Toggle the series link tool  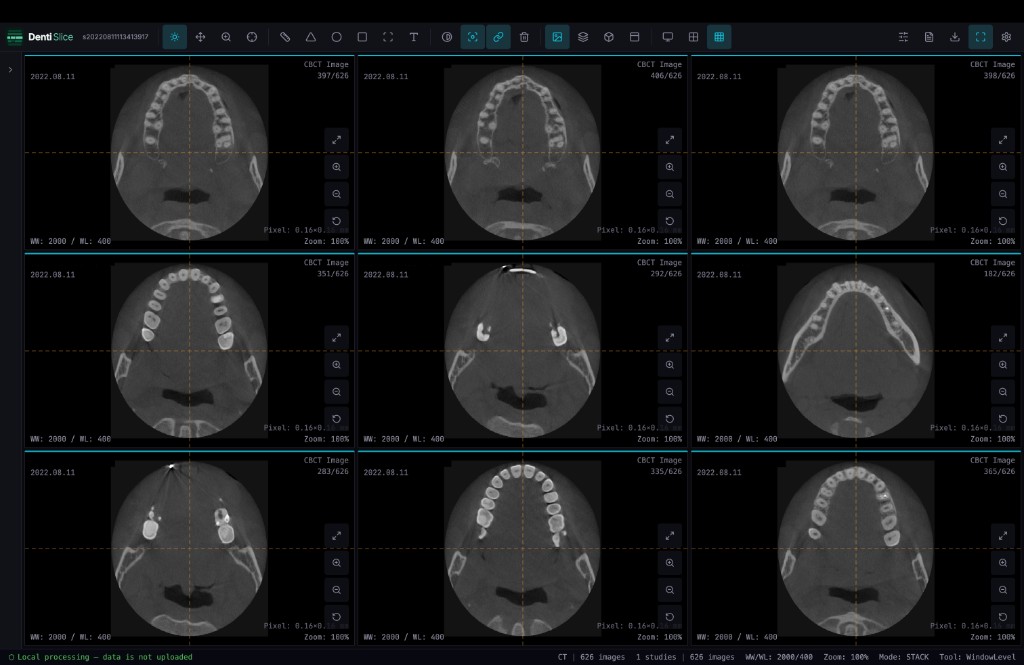point(498,37)
